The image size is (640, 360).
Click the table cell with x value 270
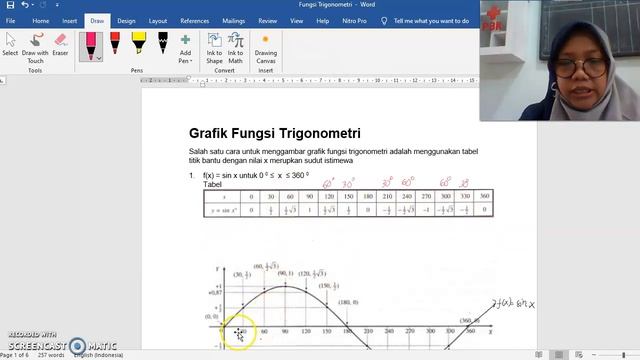coord(426,196)
